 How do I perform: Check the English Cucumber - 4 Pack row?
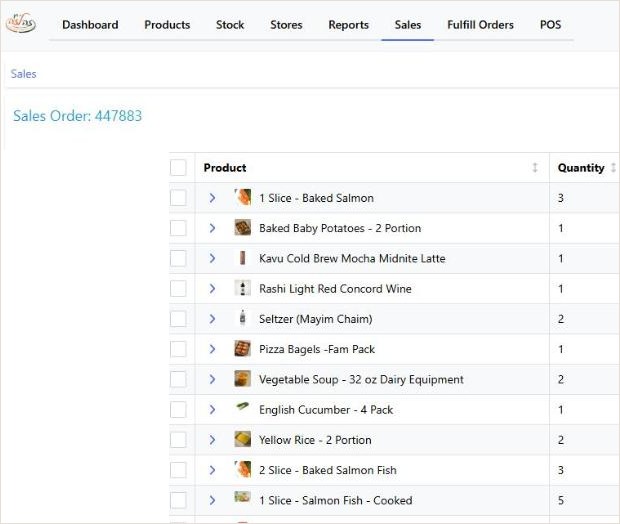click(178, 410)
